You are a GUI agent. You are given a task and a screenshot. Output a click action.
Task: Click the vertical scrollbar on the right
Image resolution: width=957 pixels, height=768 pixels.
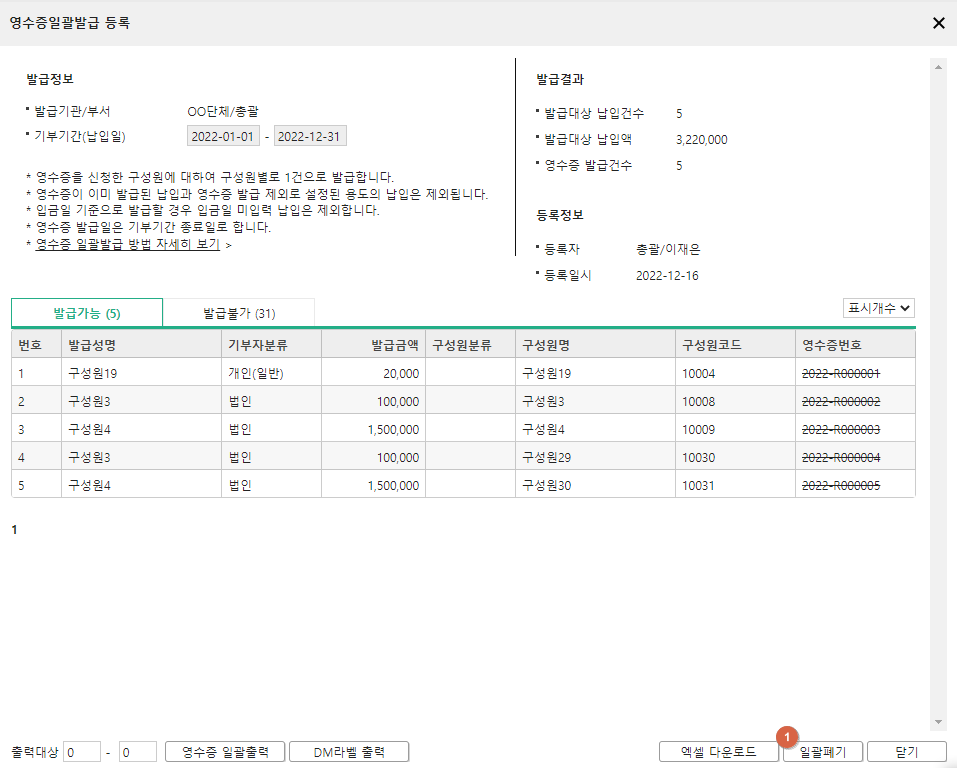938,400
